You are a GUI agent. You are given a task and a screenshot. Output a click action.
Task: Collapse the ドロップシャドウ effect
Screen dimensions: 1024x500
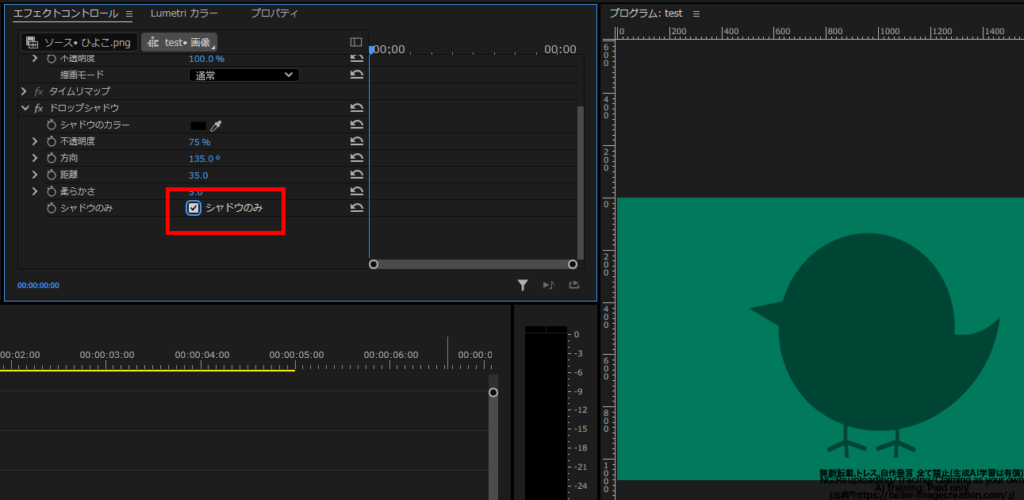click(x=25, y=108)
